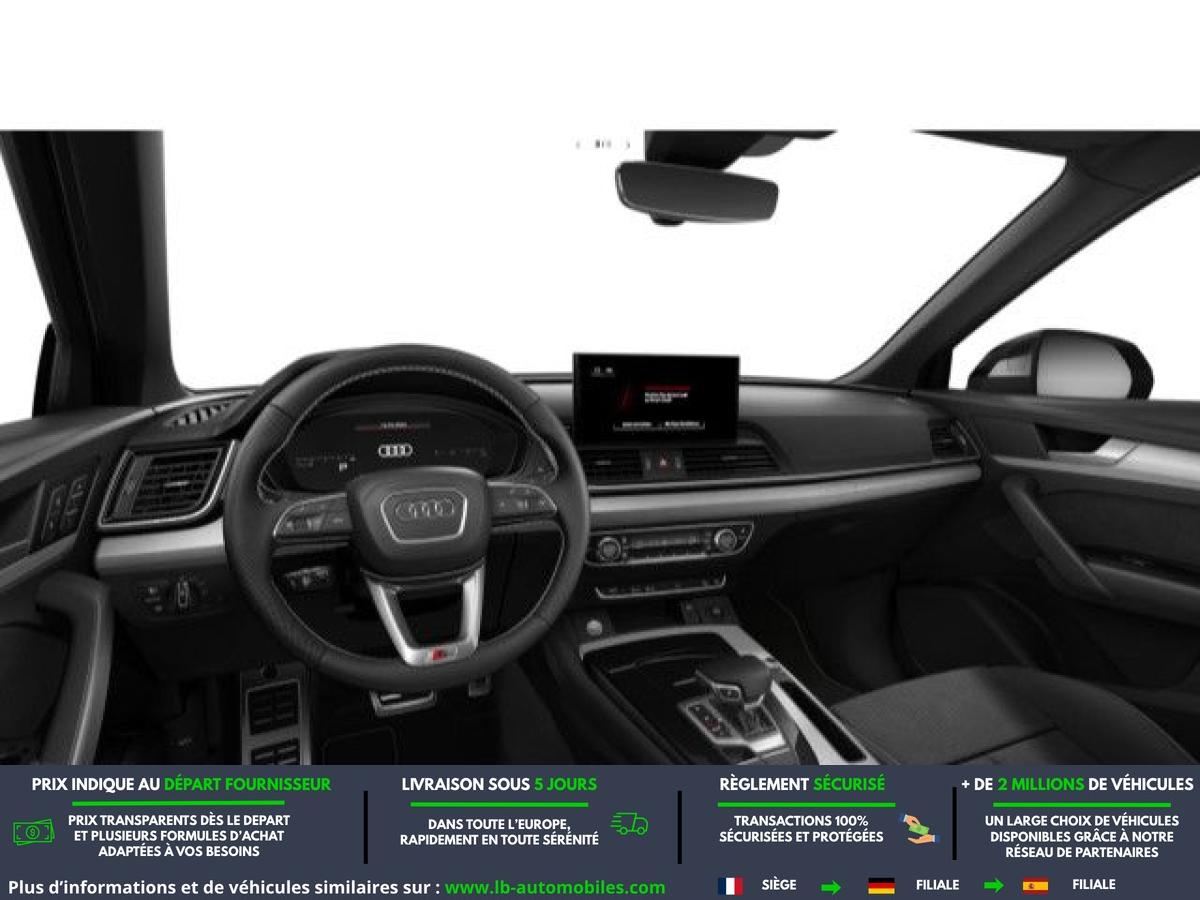Viewport: 1200px width, 900px height.
Task: Click the driver-side dashboard air vent
Action: click(166, 484)
